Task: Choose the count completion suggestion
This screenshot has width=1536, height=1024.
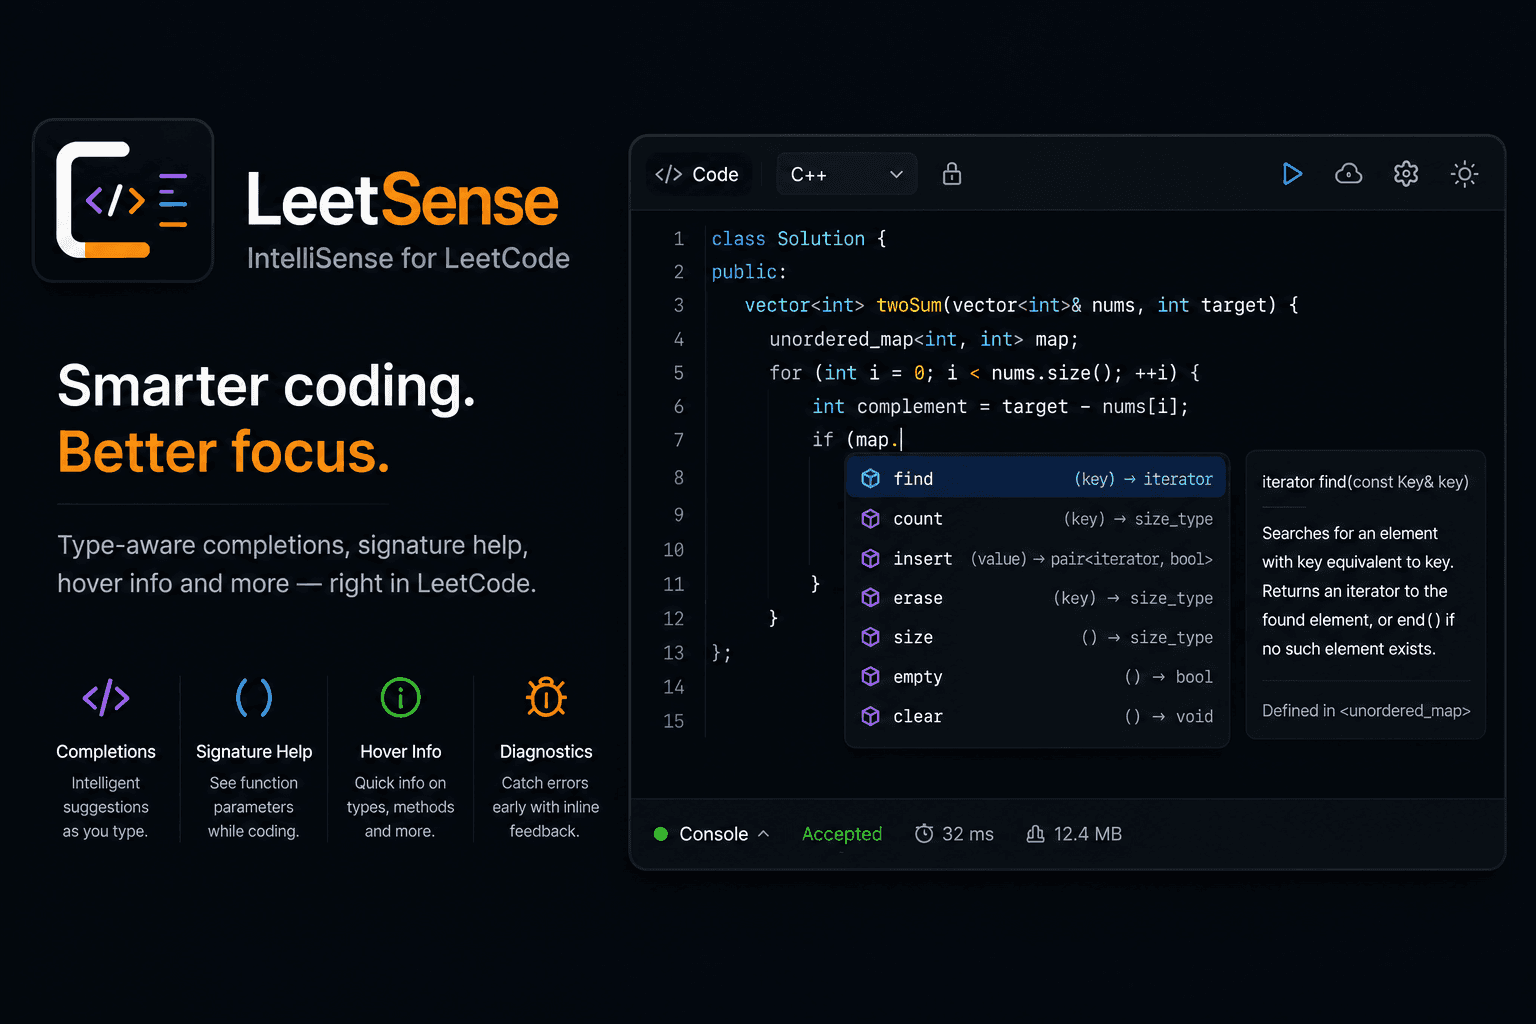Action: (x=1037, y=519)
